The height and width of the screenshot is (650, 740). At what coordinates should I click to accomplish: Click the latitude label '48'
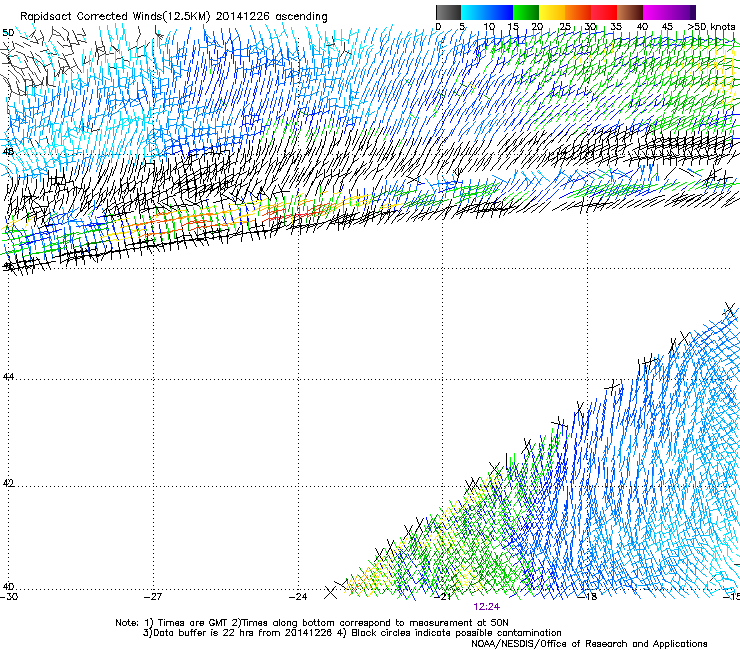coord(8,152)
